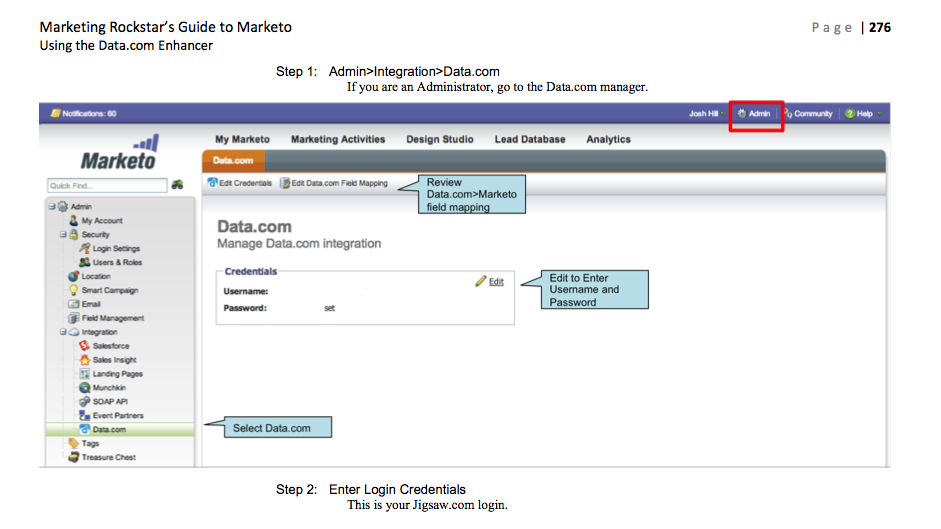Screen dimensions: 941x529
Task: Click the Field Mapping toolbar icon
Action: [x=285, y=183]
